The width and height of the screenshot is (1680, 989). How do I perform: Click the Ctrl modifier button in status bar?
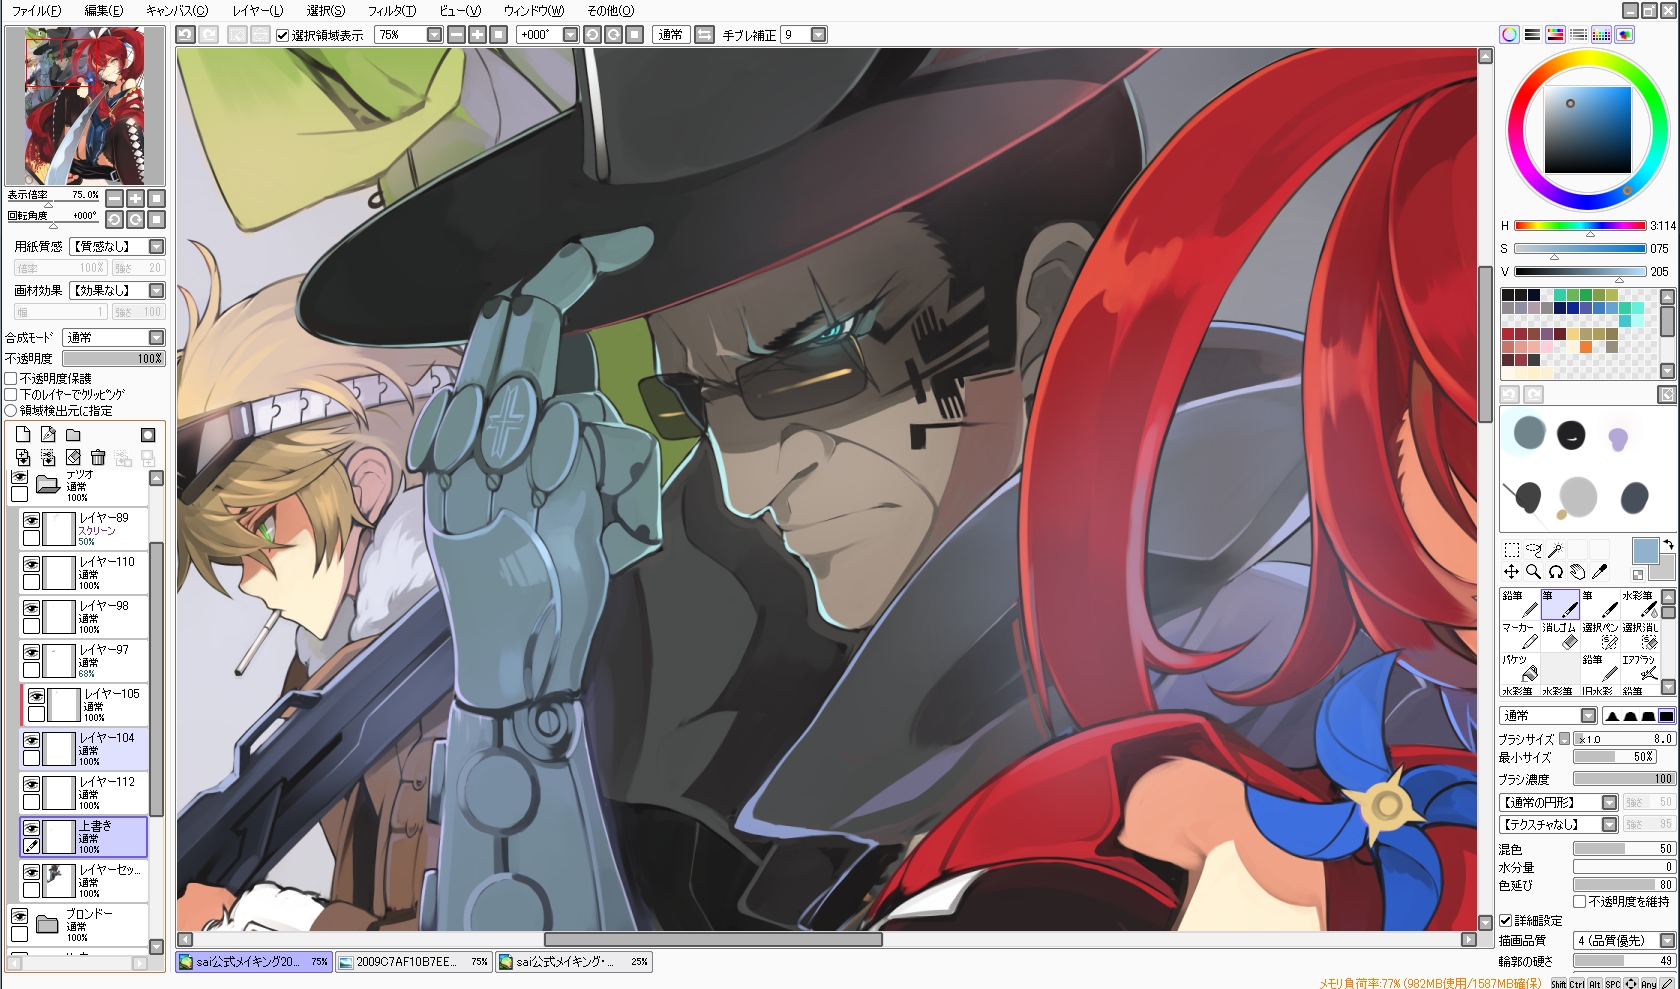tap(1577, 984)
